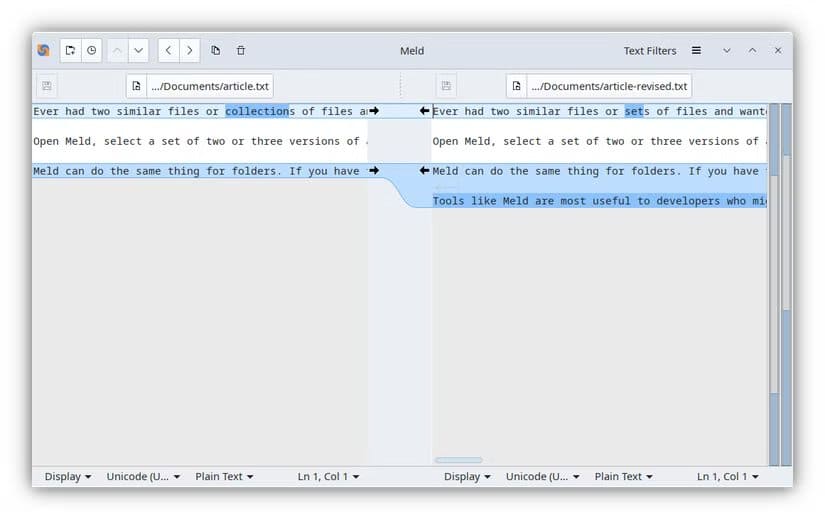Minimize window with title bar down chevron
The height and width of the screenshot is (519, 825).
point(727,51)
